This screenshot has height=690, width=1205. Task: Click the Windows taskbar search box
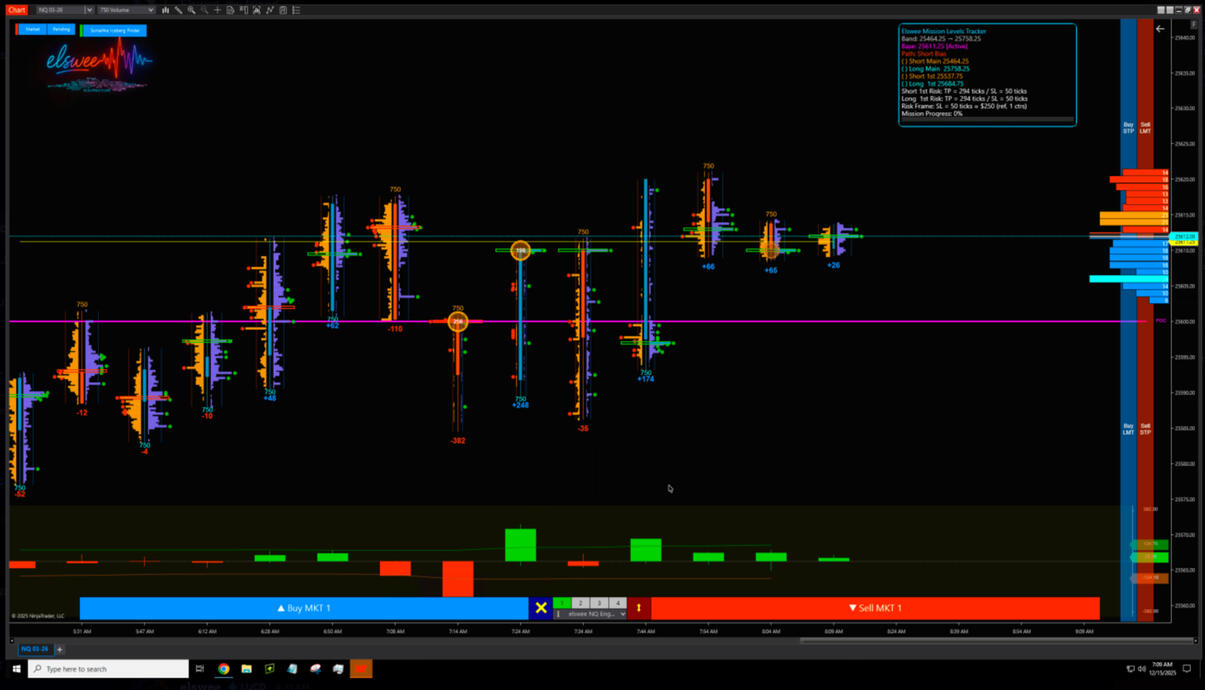[x=108, y=669]
